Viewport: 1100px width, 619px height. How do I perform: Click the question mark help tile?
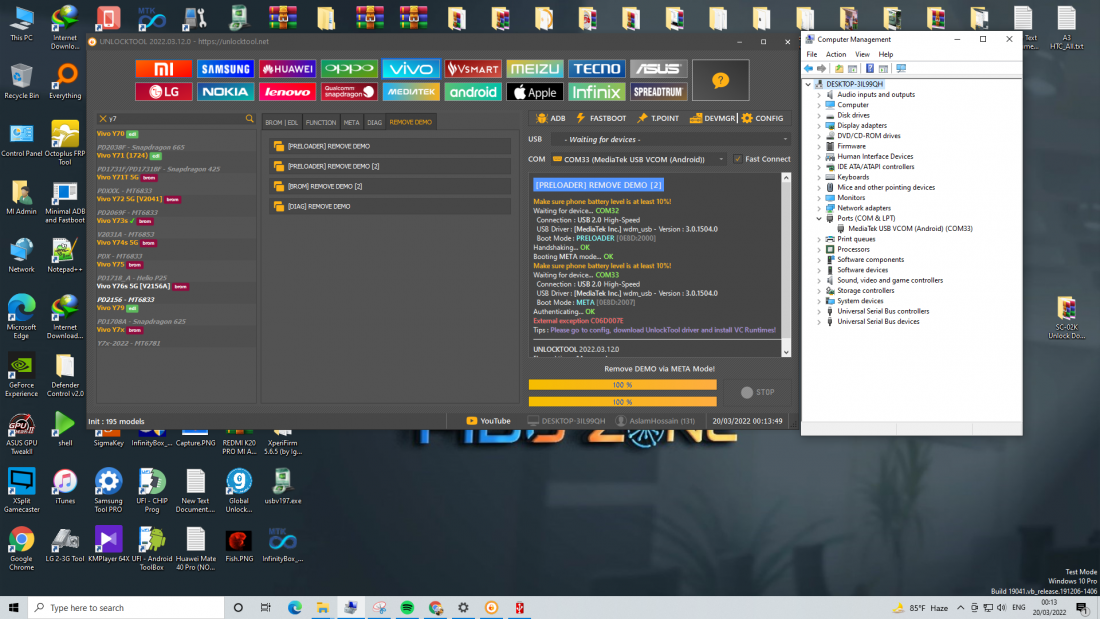(720, 80)
